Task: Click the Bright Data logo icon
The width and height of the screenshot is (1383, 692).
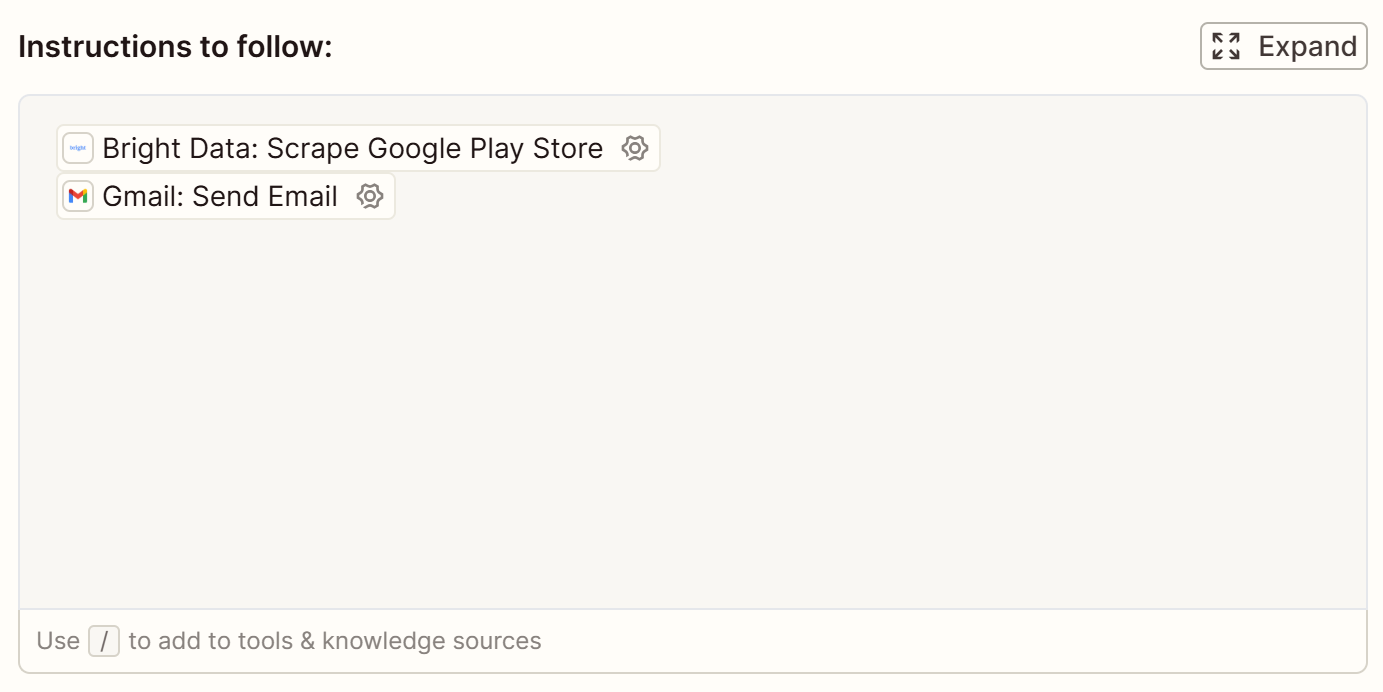Action: 77,147
